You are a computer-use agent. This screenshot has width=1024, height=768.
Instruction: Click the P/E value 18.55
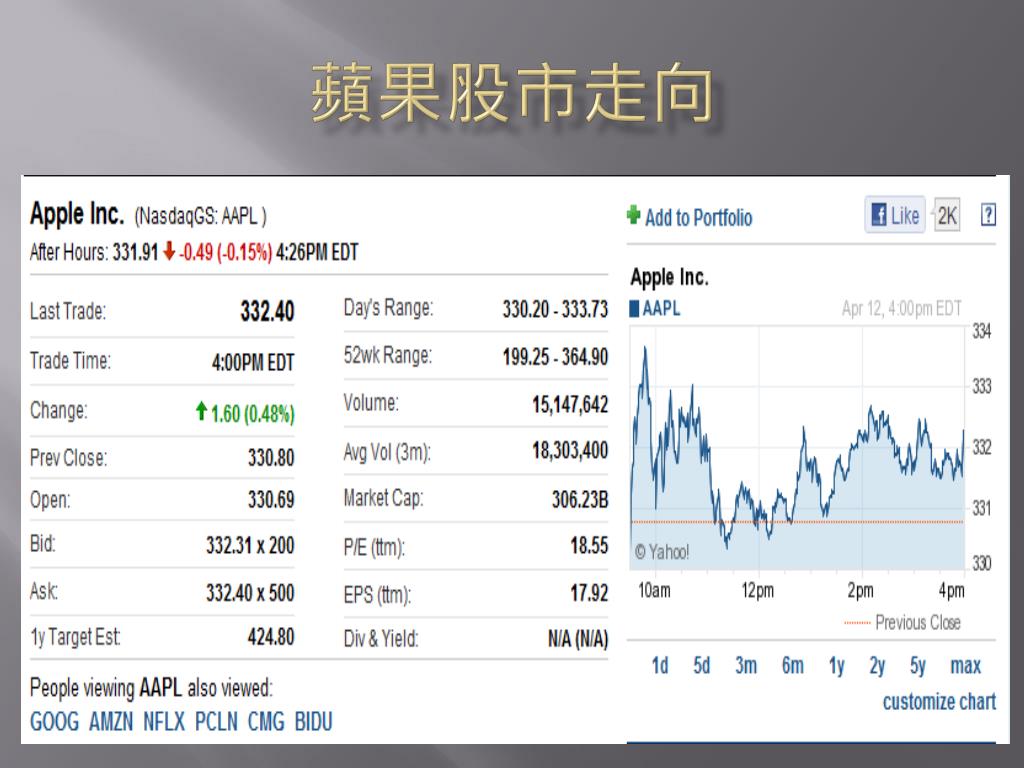(589, 545)
